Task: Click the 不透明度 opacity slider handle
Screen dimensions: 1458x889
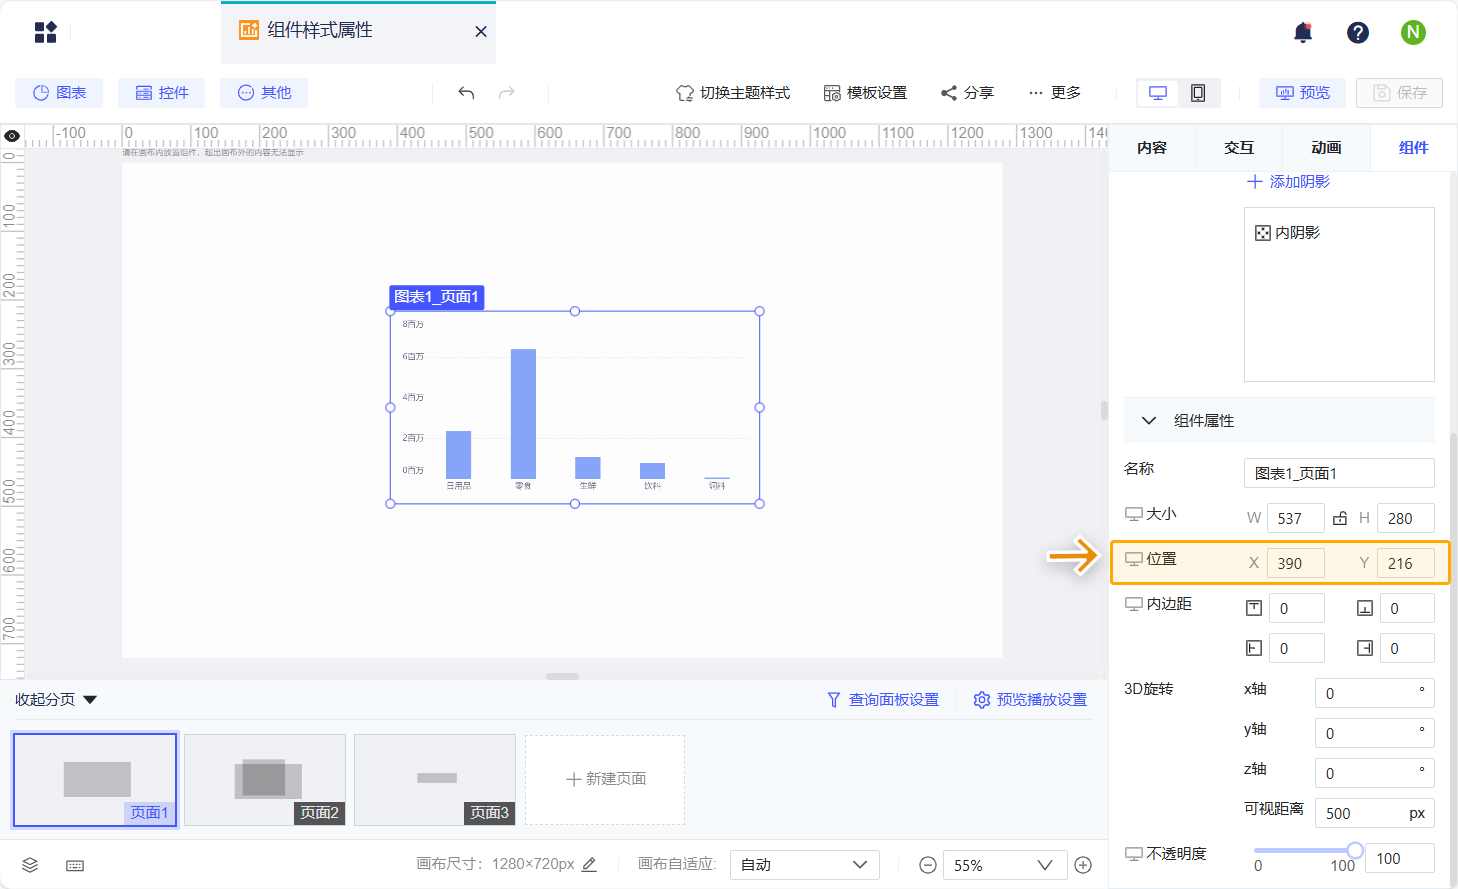Action: click(1355, 850)
